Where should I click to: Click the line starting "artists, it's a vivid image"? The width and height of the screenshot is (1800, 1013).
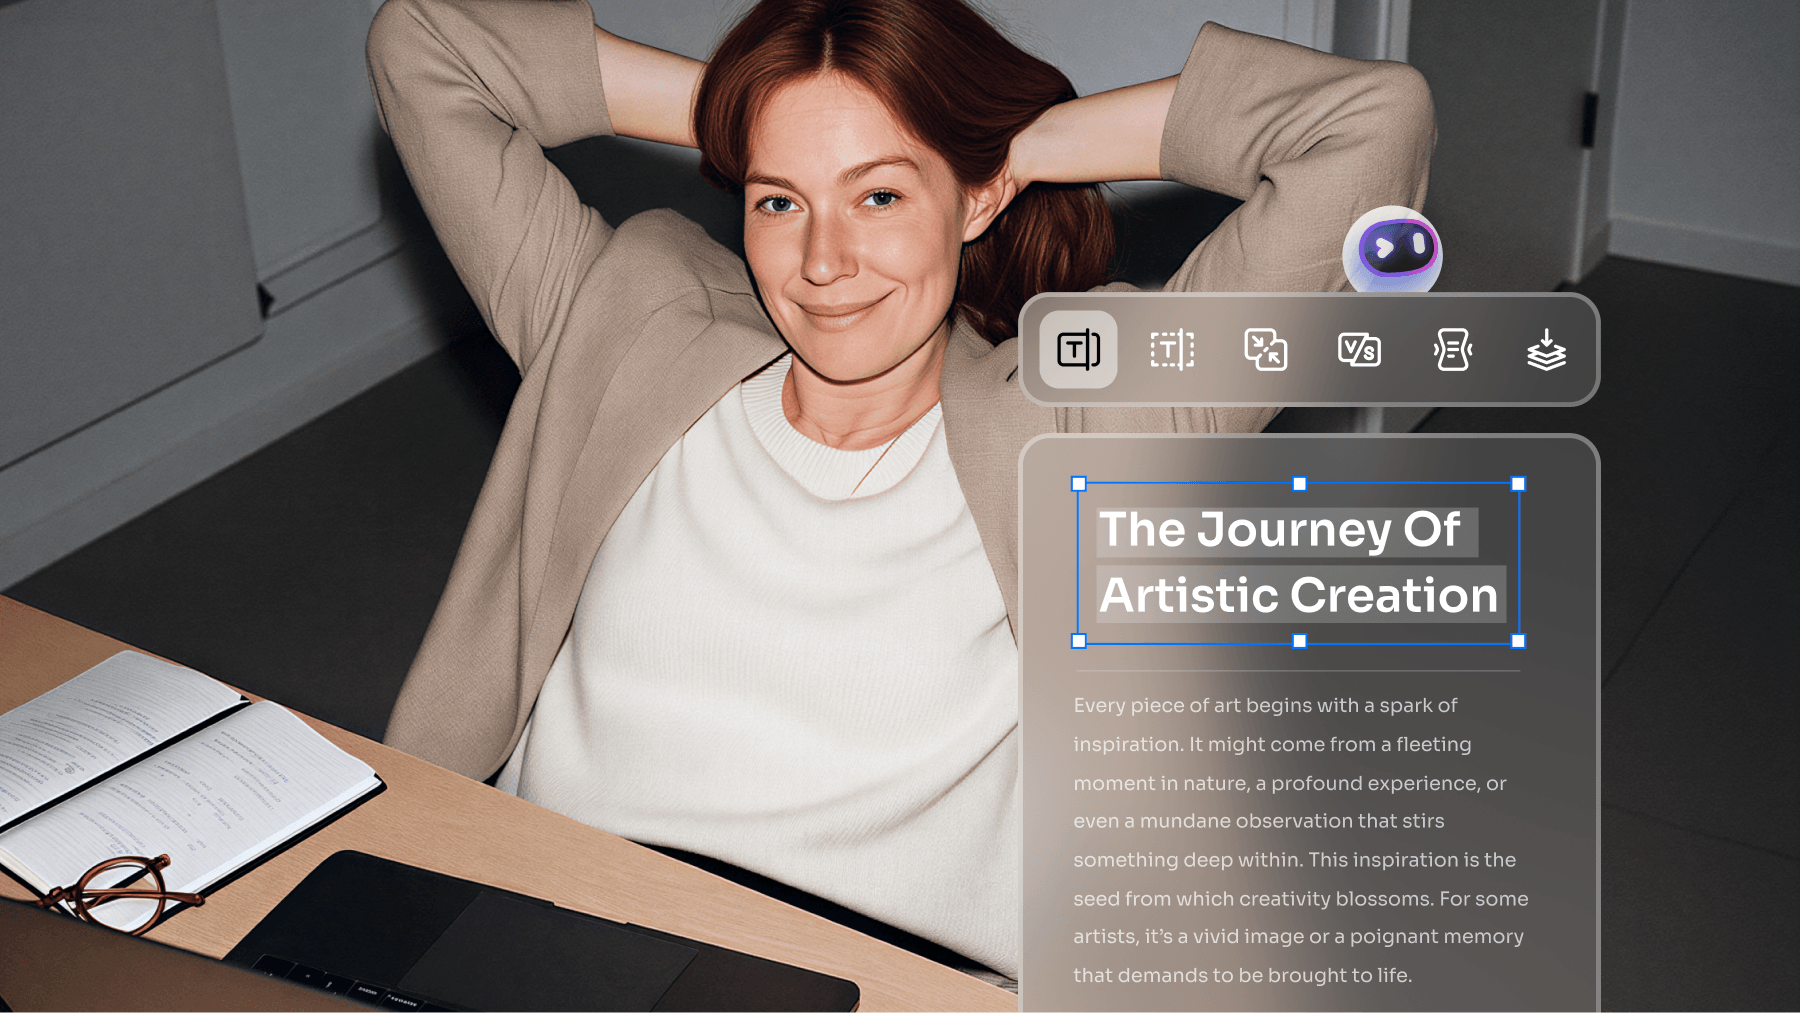point(1299,937)
